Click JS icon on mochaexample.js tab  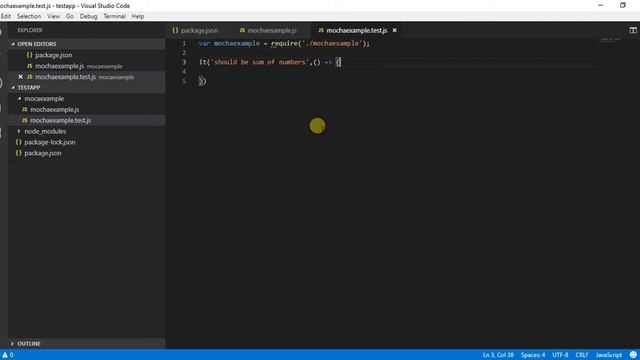(242, 30)
